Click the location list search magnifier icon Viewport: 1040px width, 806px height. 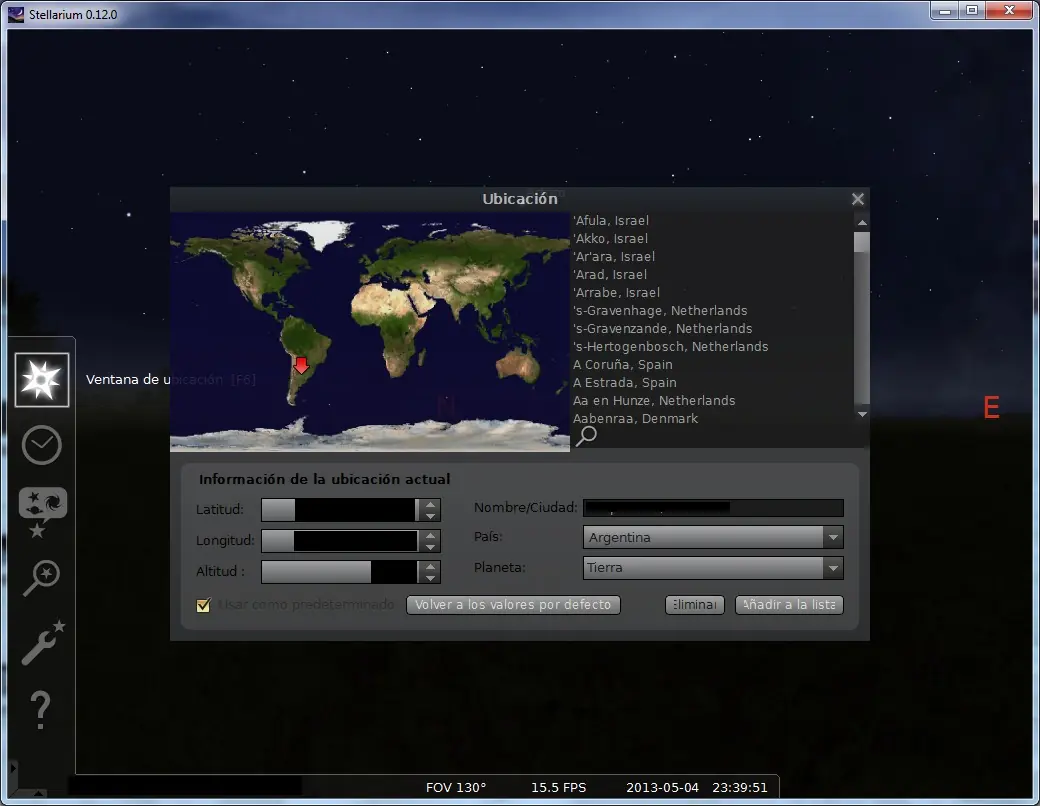[x=586, y=435]
